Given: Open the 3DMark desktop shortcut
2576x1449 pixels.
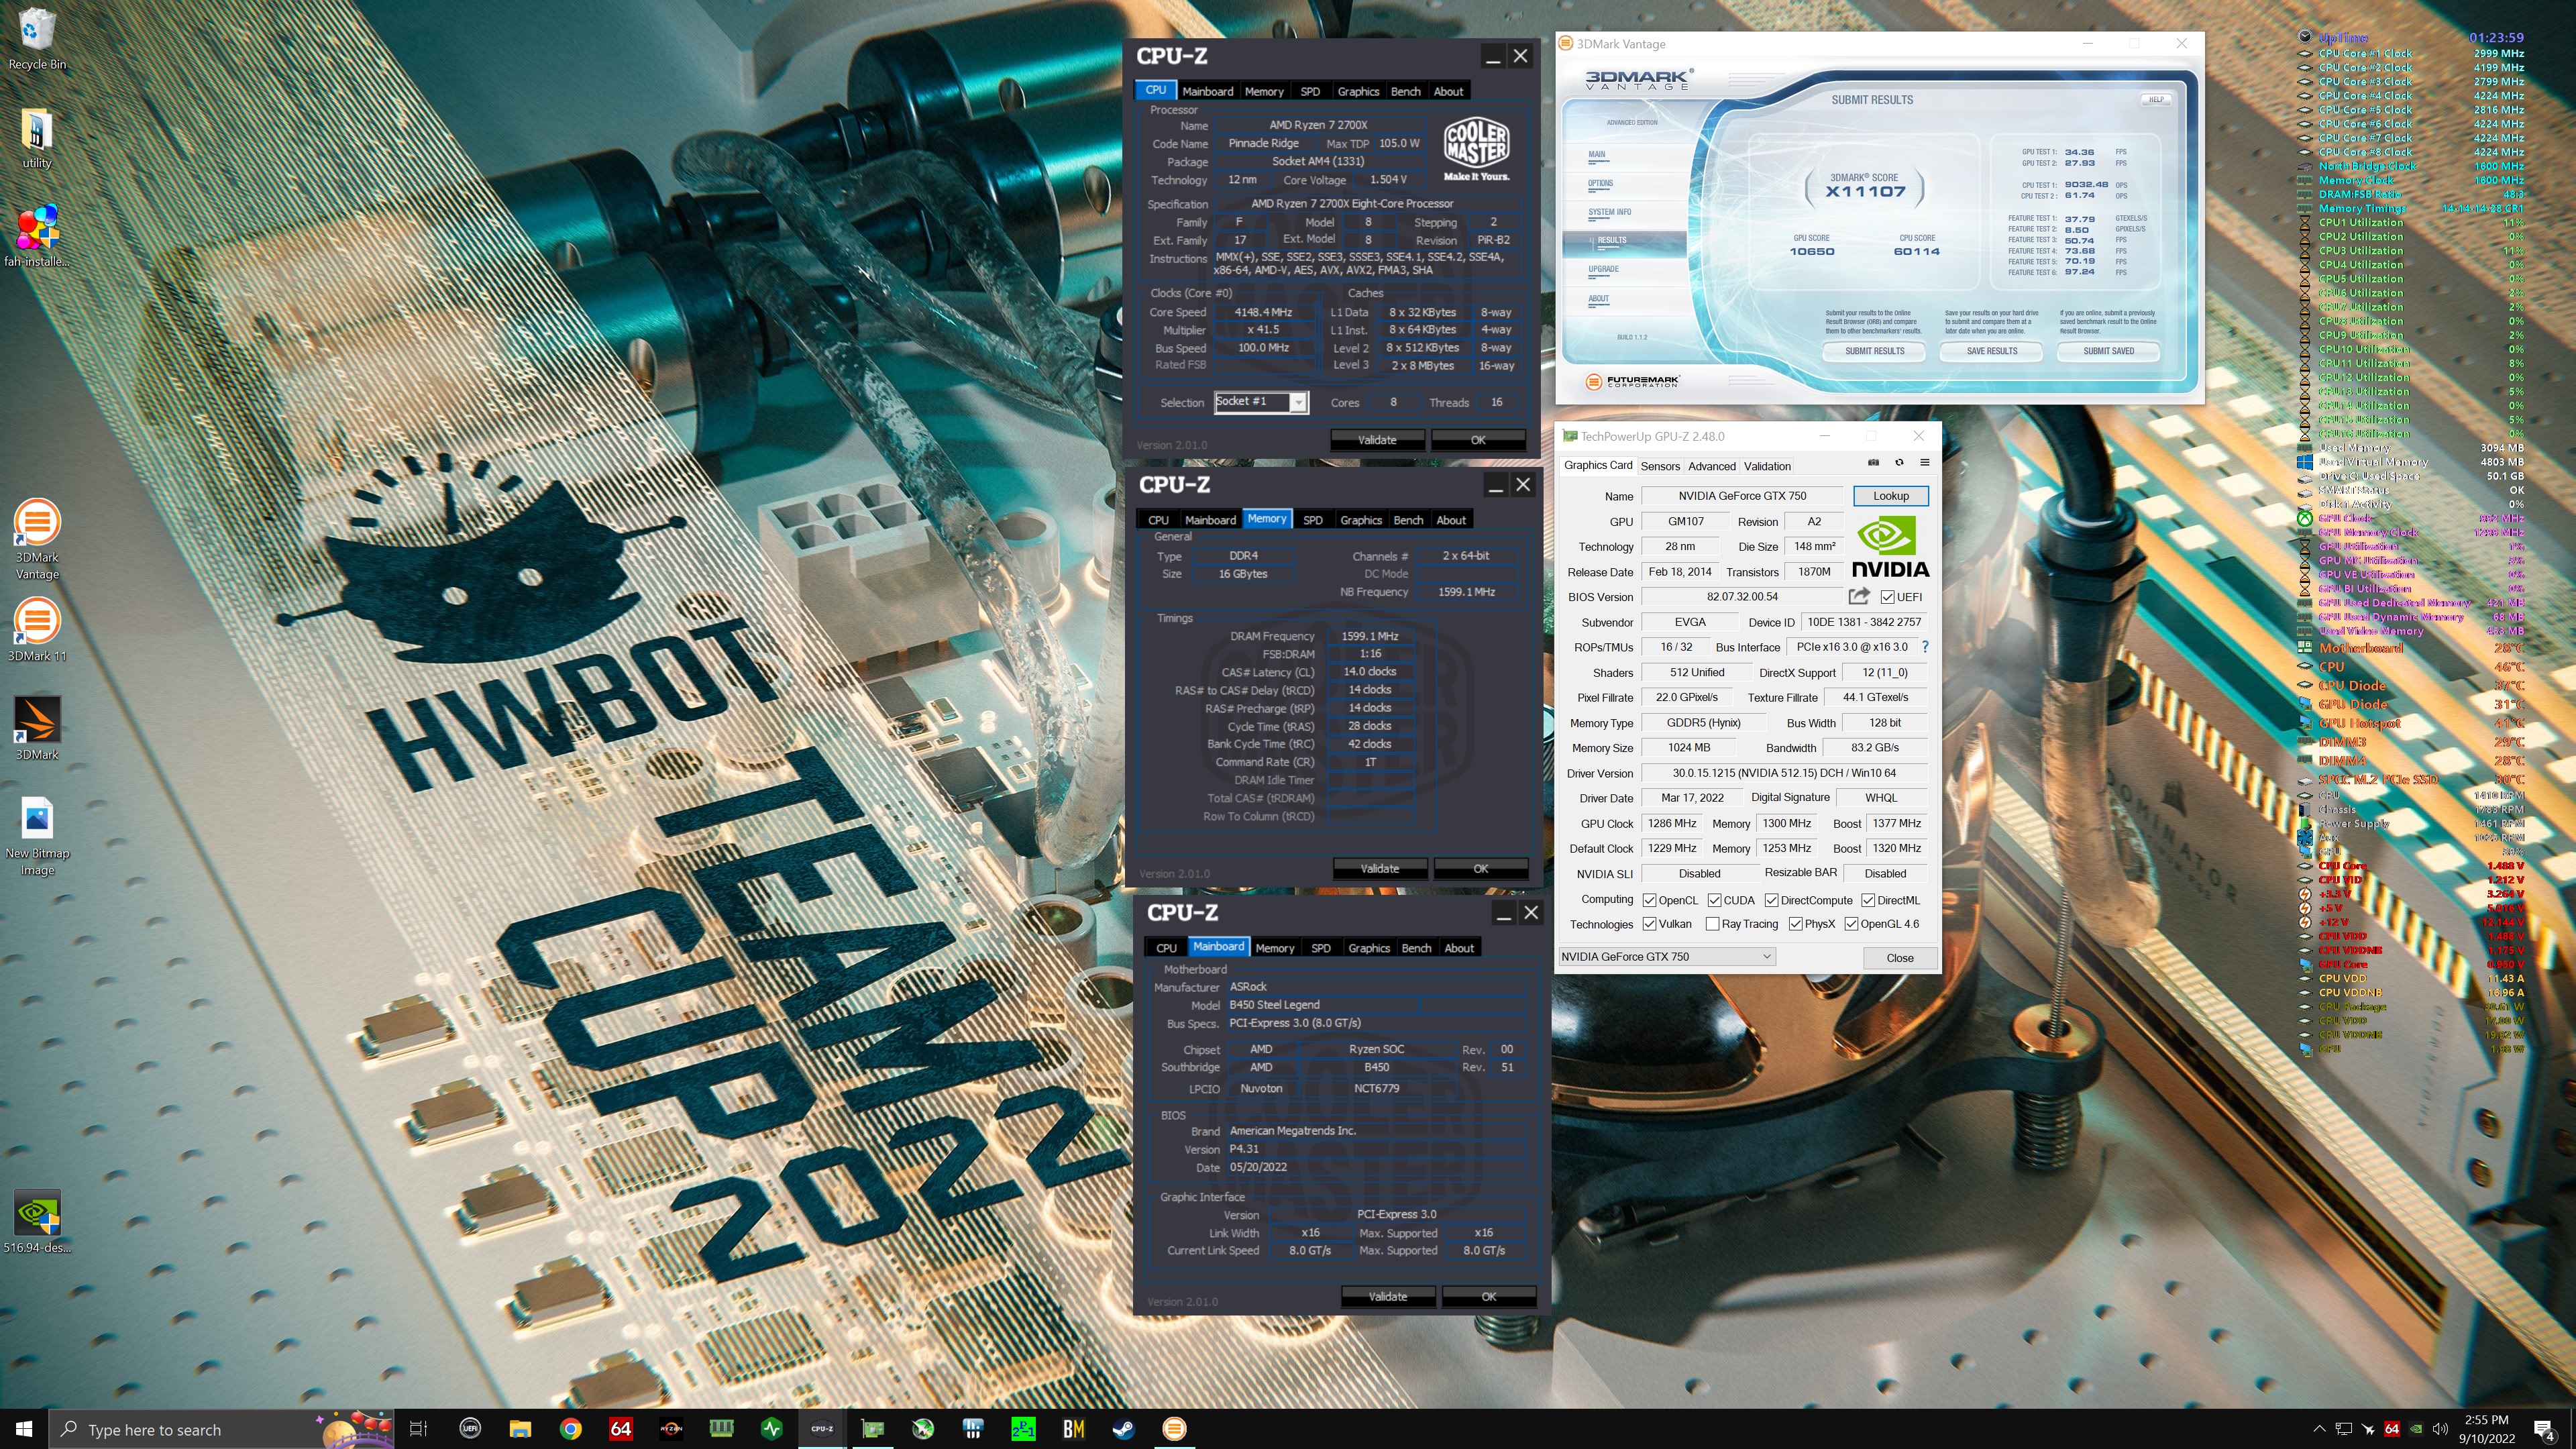Looking at the screenshot, I should click(x=37, y=729).
